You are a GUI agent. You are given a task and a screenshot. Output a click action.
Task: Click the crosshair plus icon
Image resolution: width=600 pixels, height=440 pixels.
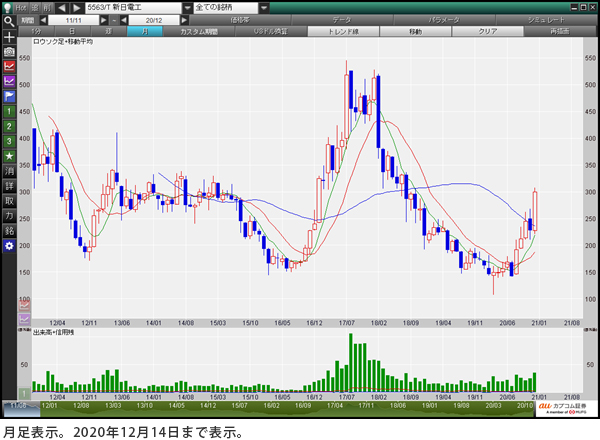point(9,37)
